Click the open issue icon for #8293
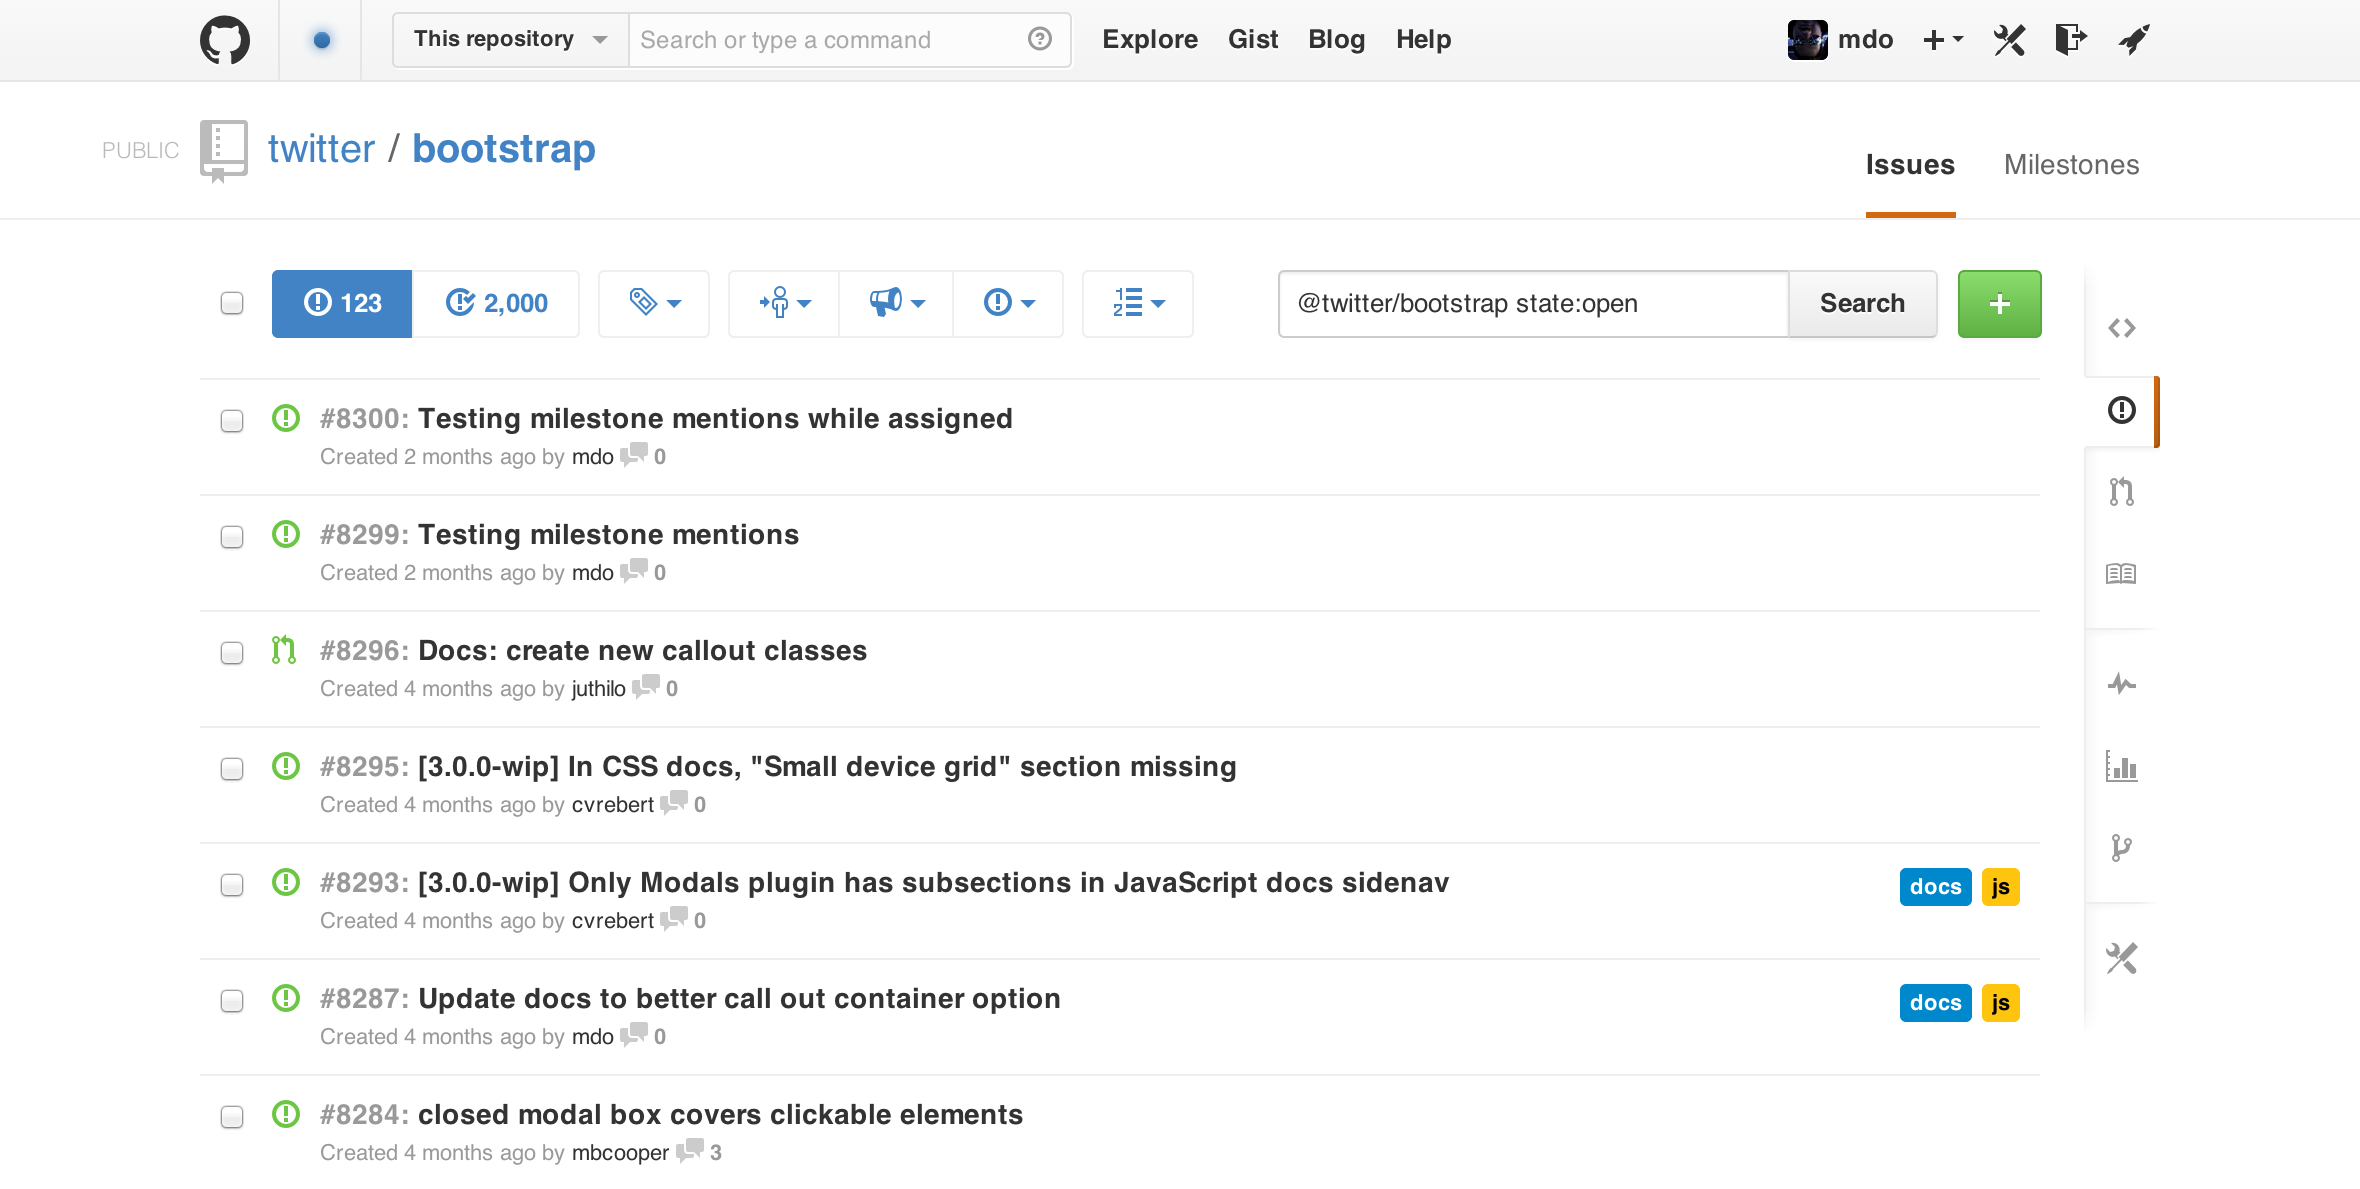2360x1189 pixels. tap(286, 882)
